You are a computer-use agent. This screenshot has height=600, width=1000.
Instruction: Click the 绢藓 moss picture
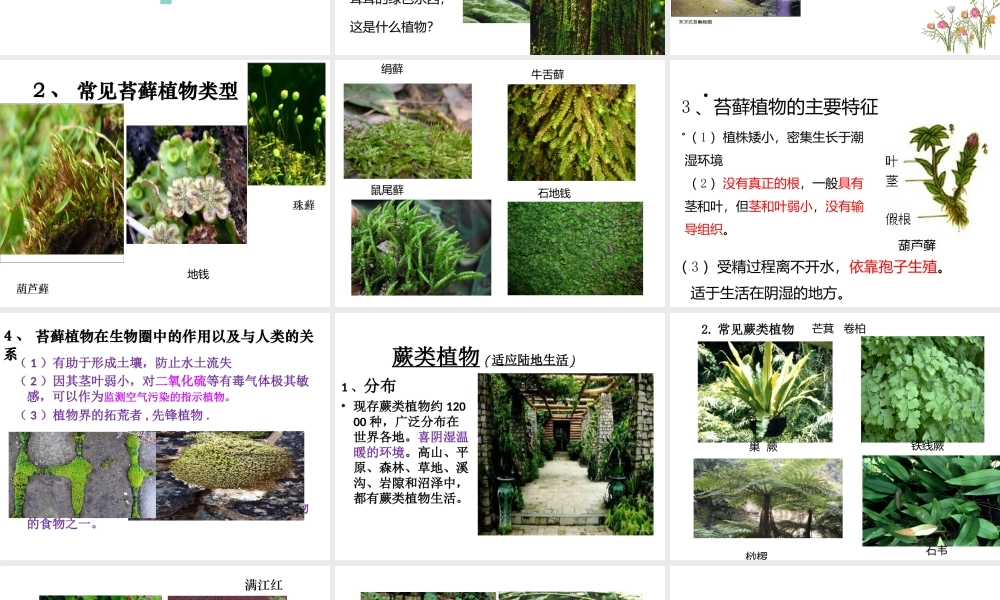click(x=408, y=131)
